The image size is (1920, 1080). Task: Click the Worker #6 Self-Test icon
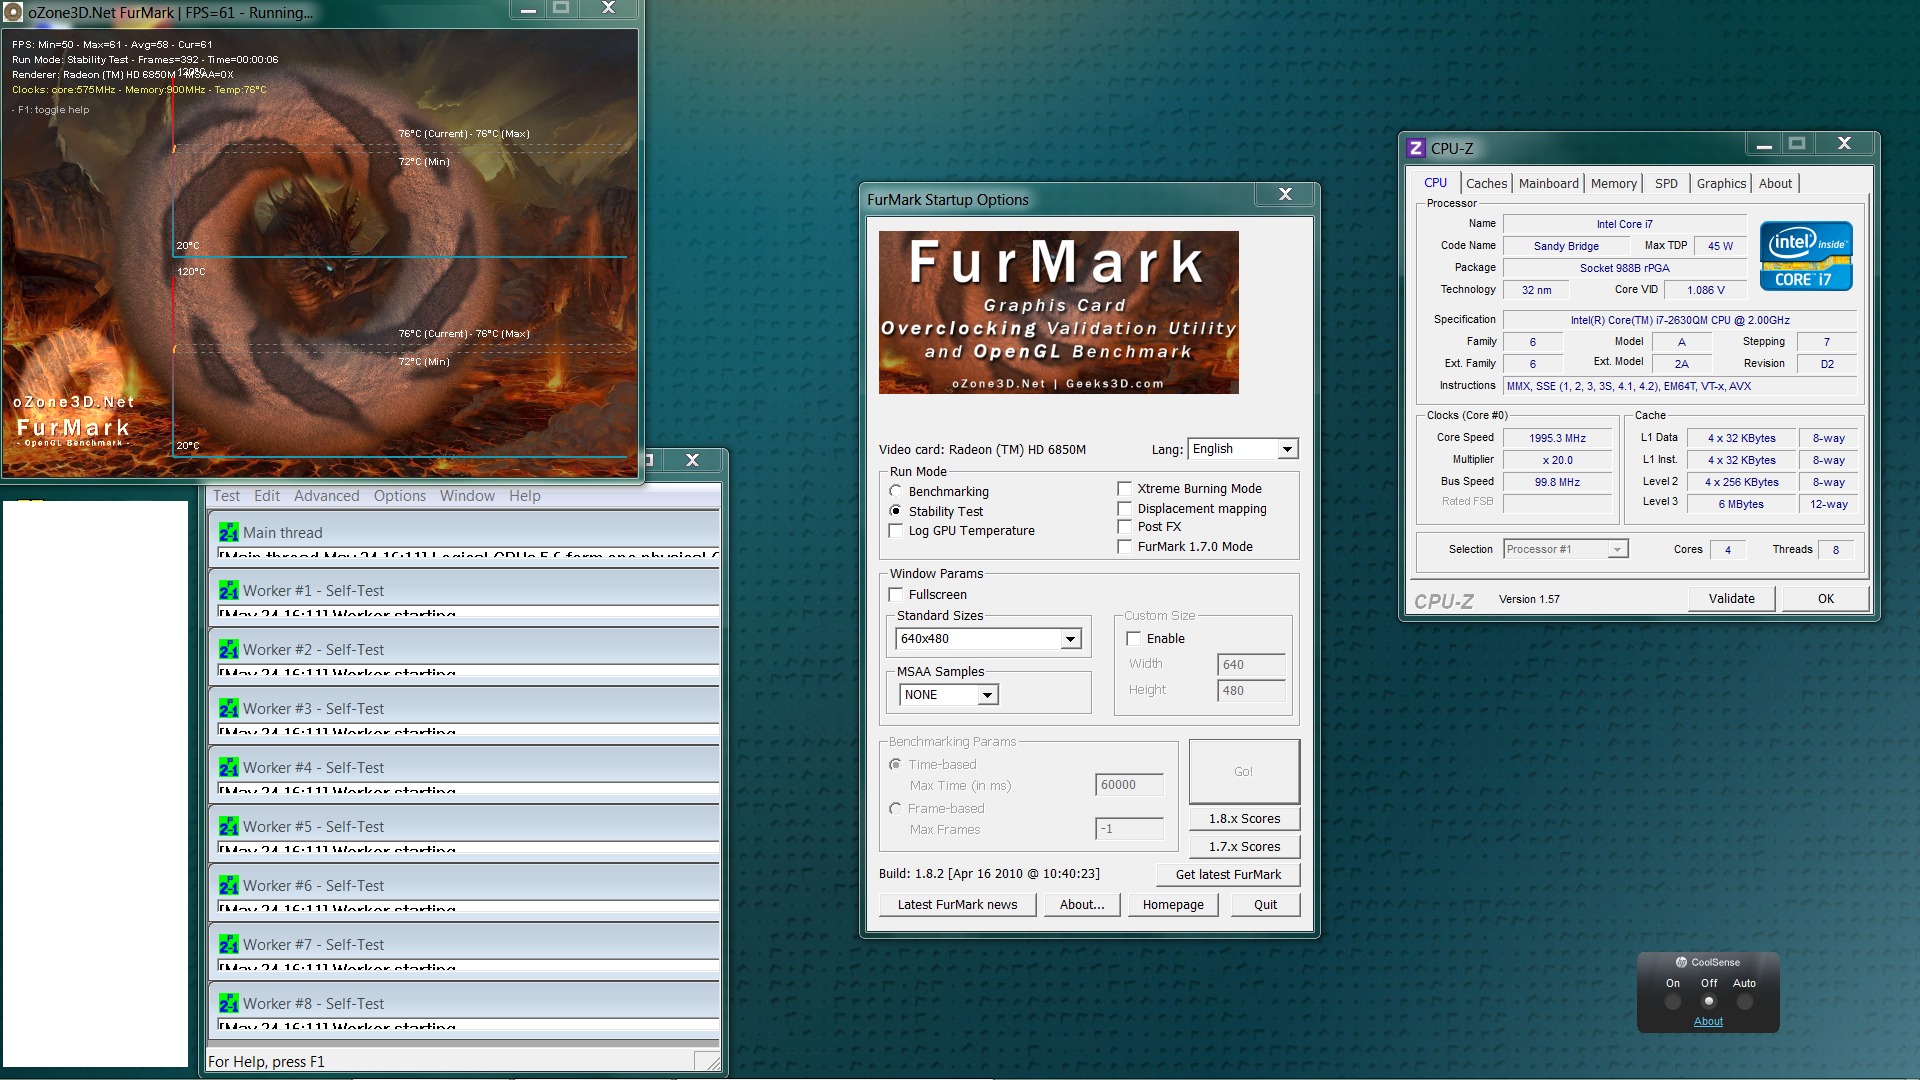pyautogui.click(x=229, y=885)
